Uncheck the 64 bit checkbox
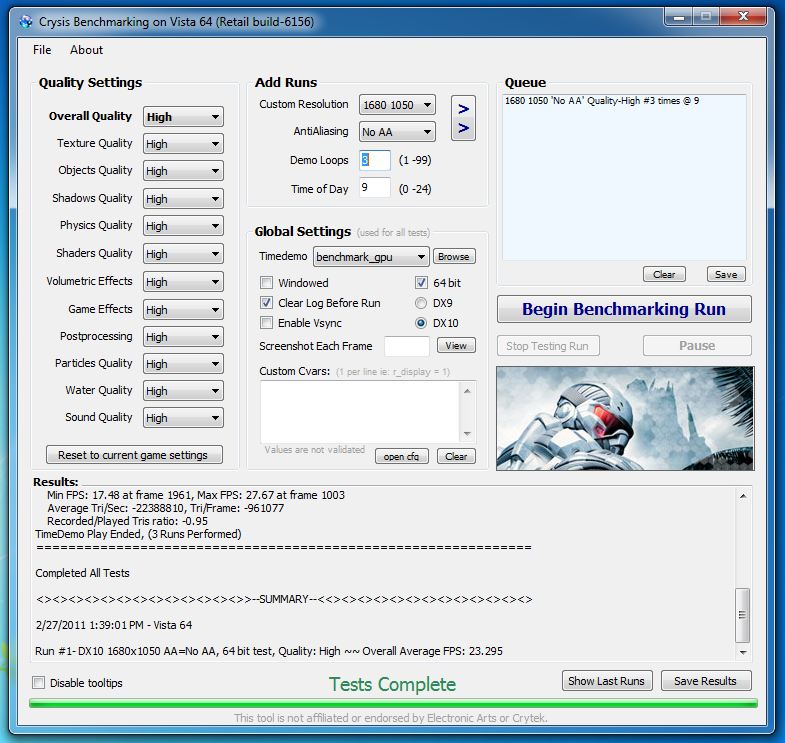 pos(421,283)
